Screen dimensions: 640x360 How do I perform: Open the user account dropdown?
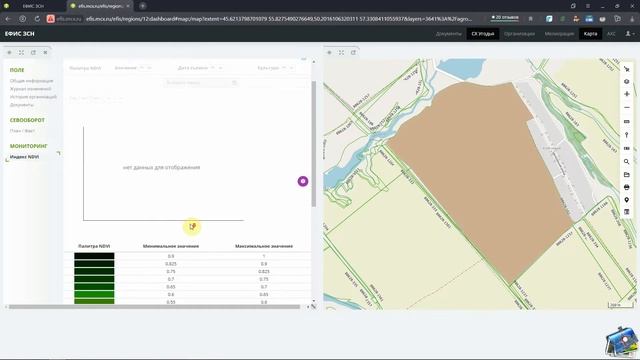tap(630, 34)
